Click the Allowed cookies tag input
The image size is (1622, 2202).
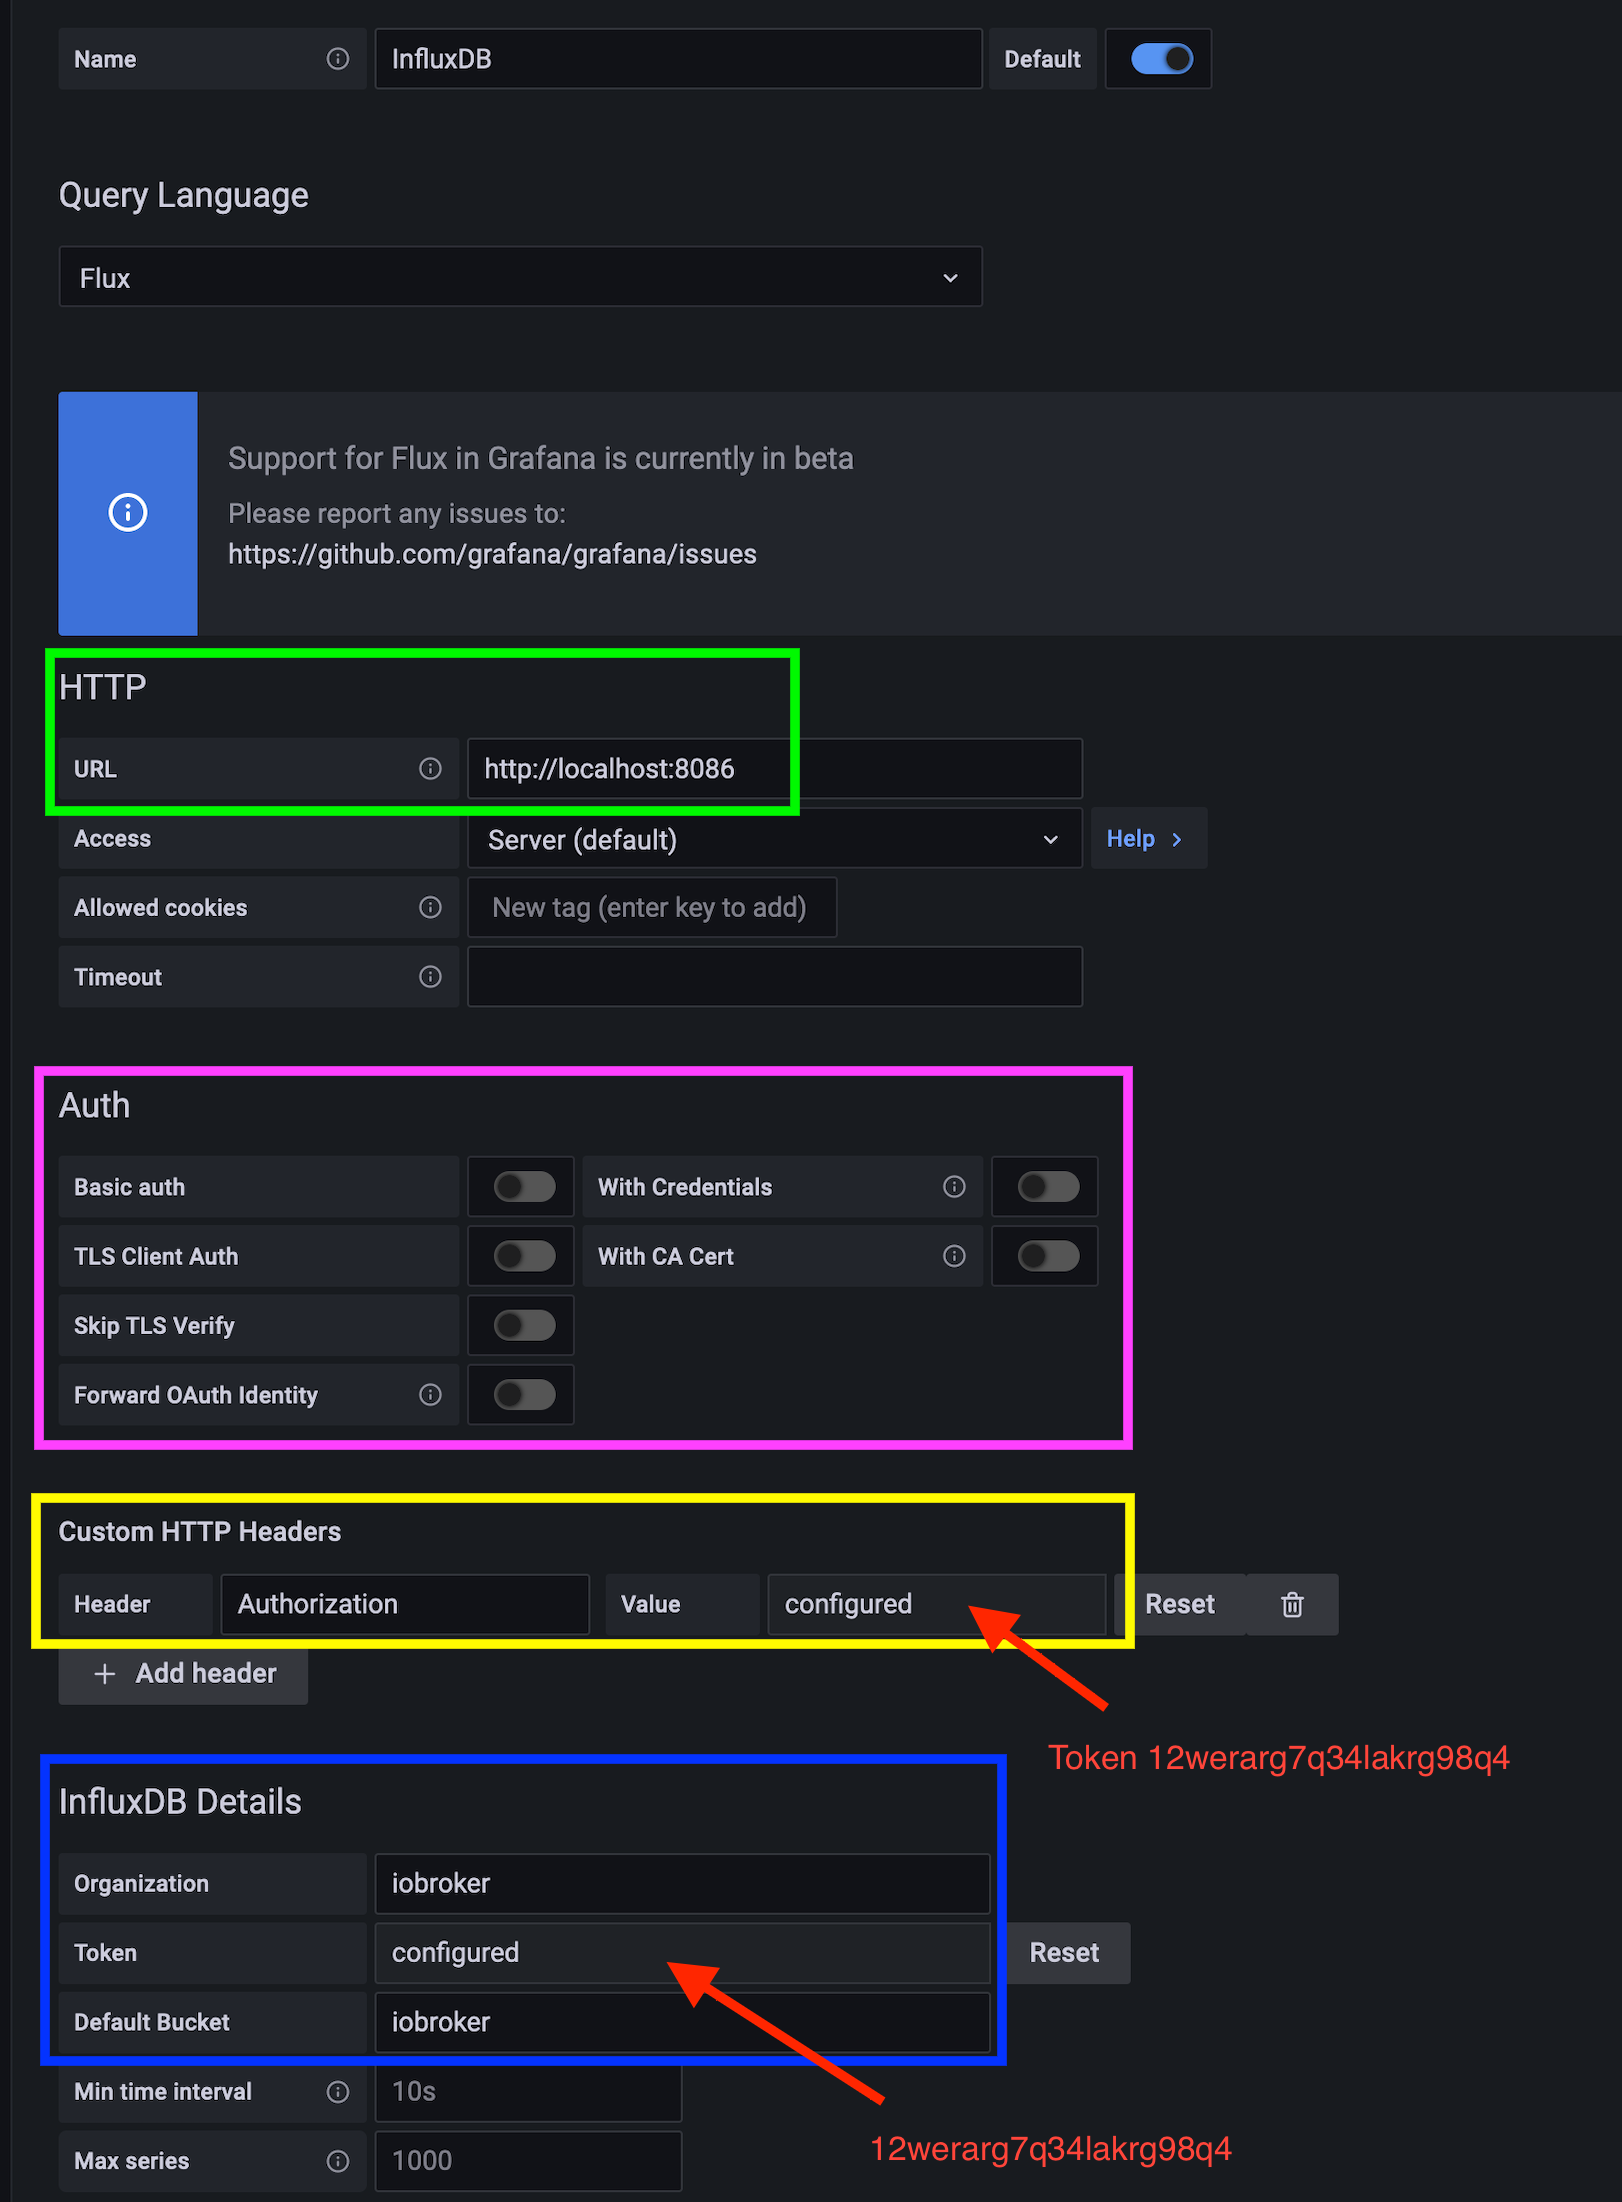coord(652,907)
